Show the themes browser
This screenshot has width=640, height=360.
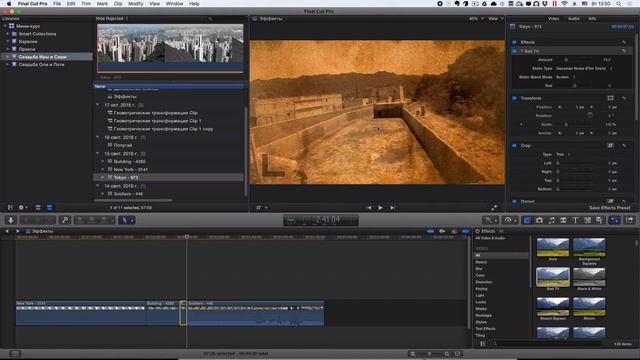599,220
